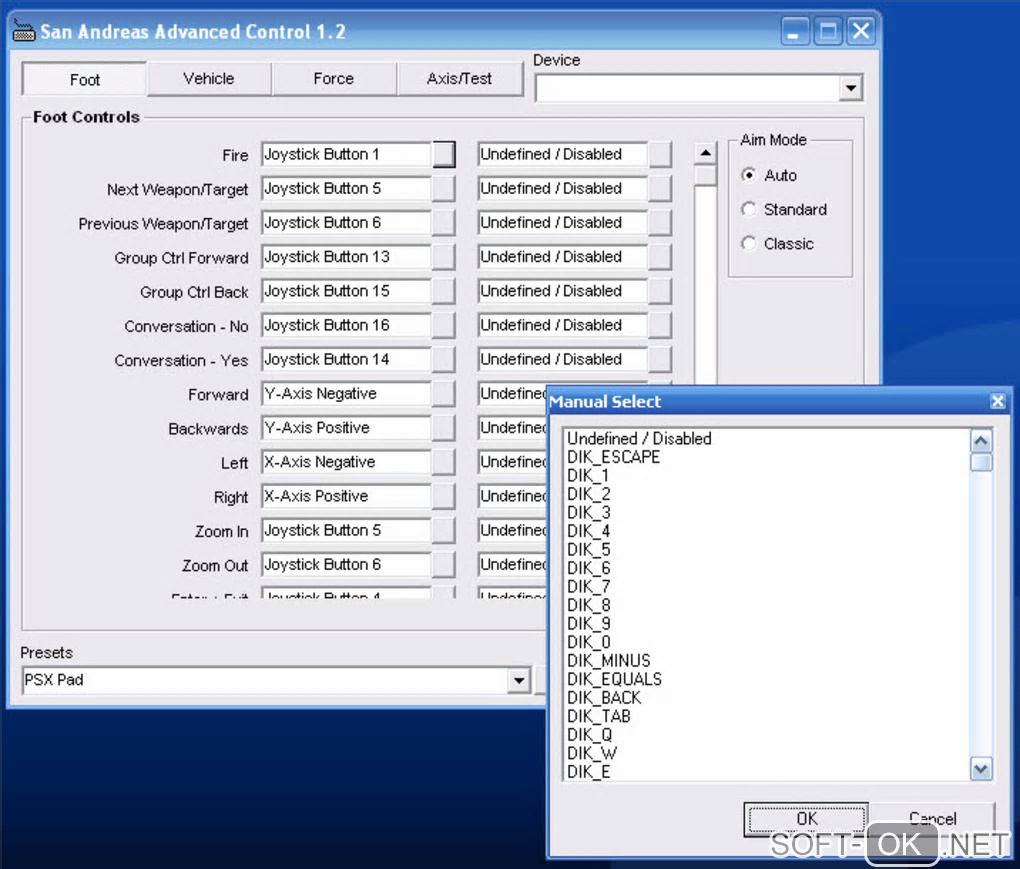Open the Force tab
1020x869 pixels.
click(334, 79)
